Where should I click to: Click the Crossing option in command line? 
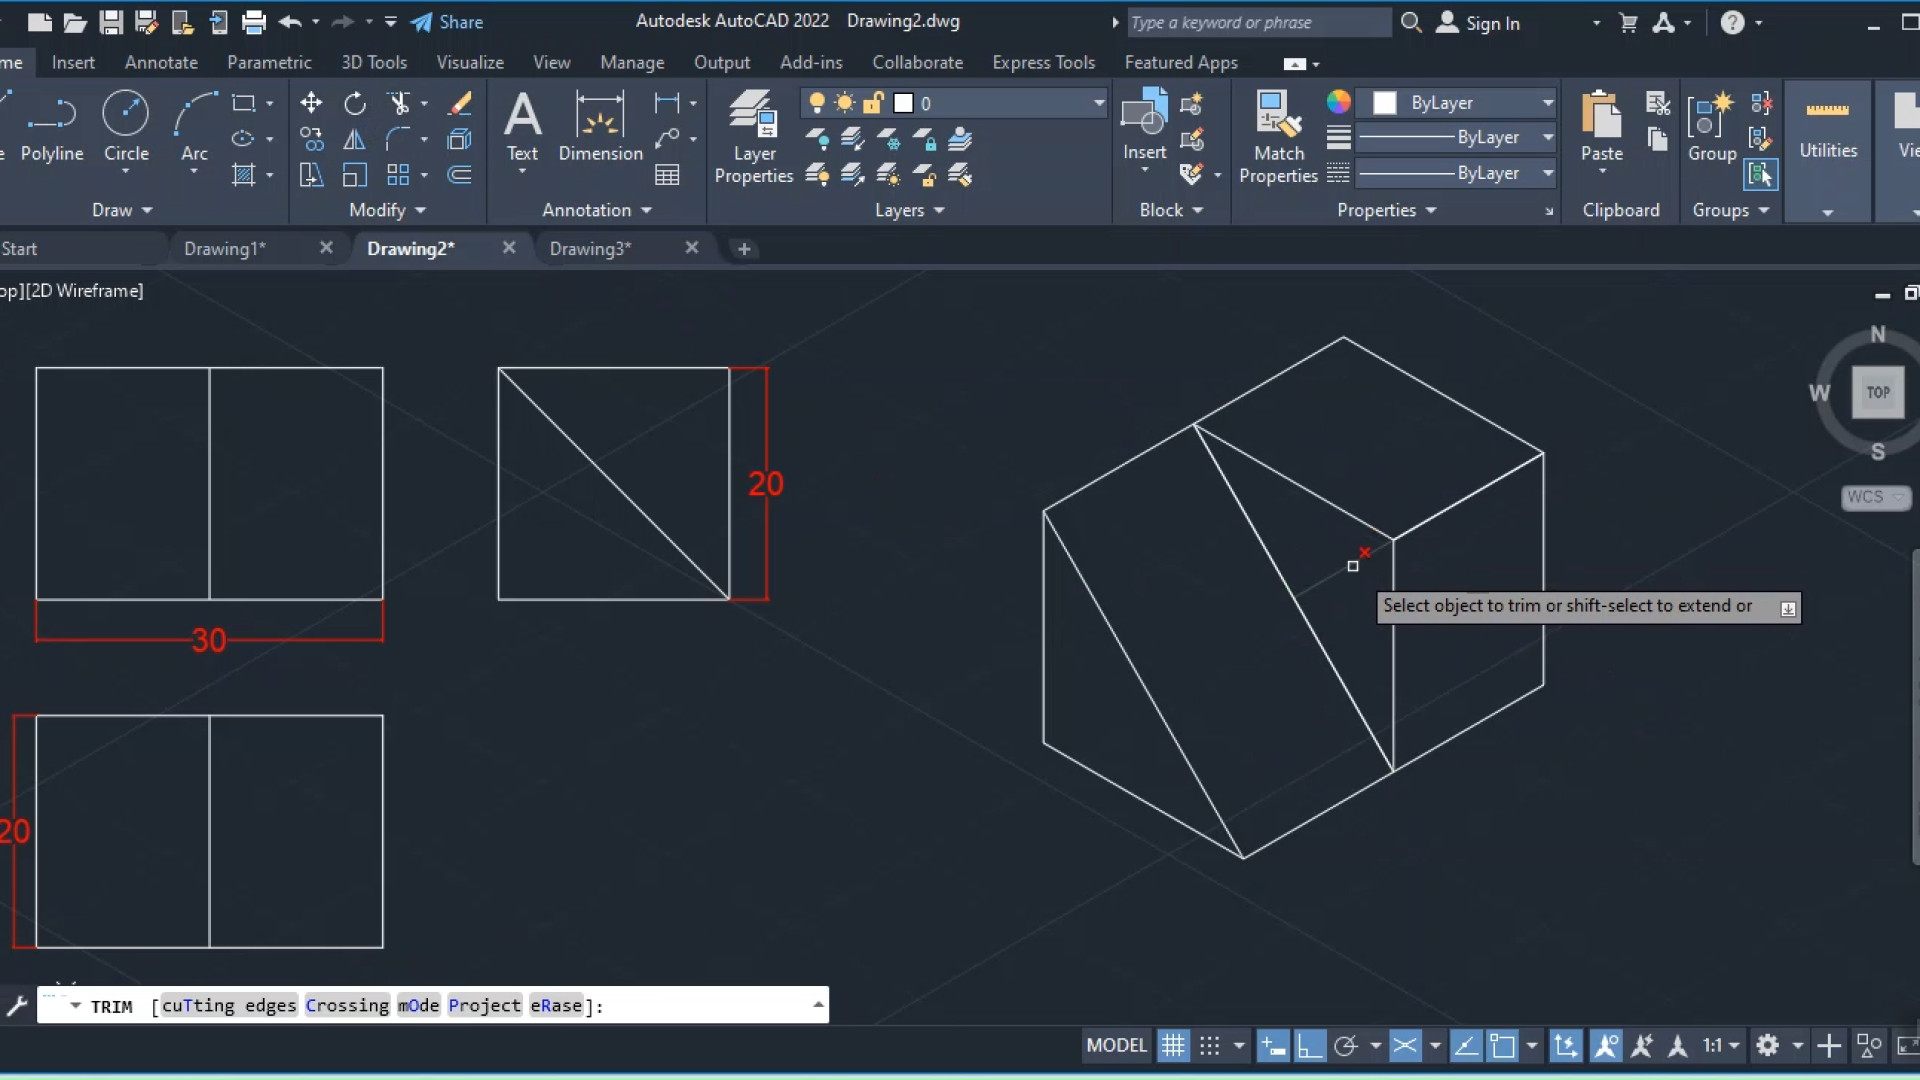click(347, 1006)
